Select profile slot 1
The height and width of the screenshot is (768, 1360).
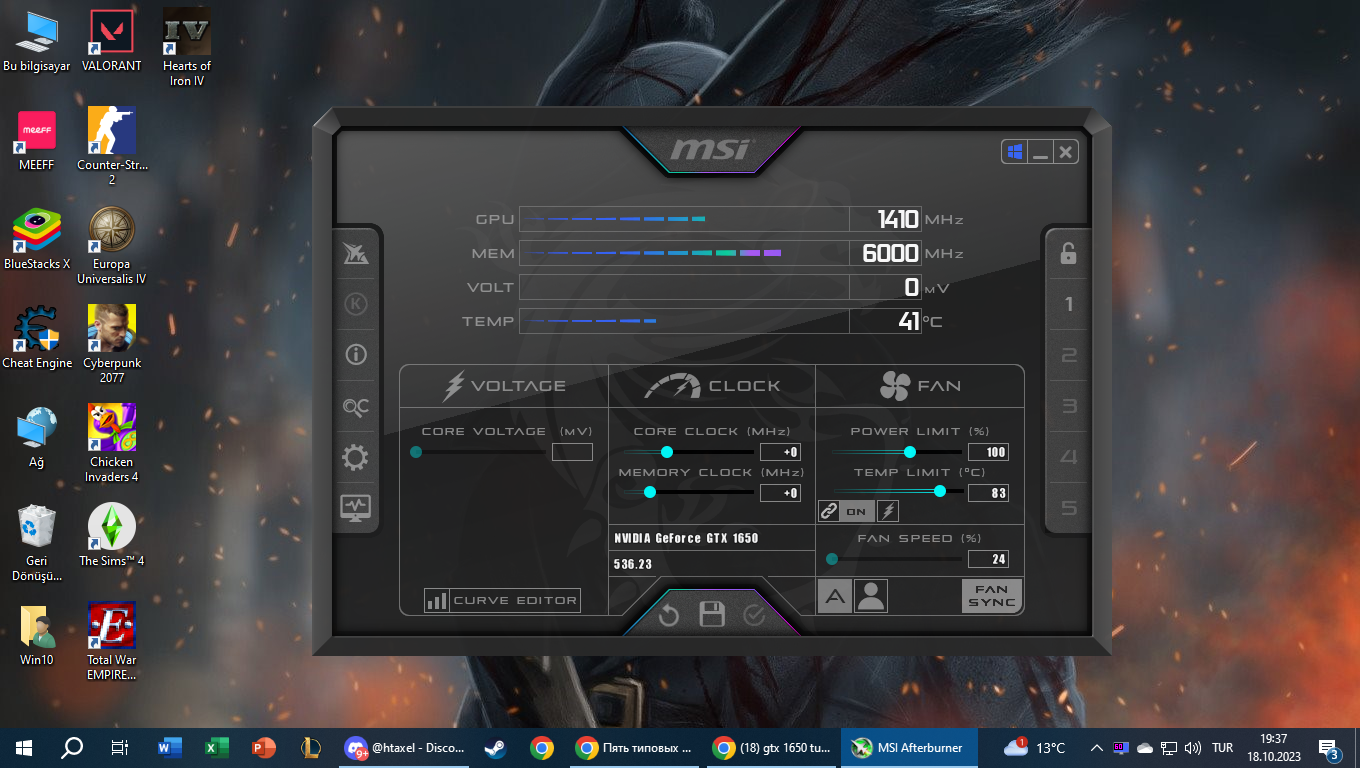pos(1068,304)
